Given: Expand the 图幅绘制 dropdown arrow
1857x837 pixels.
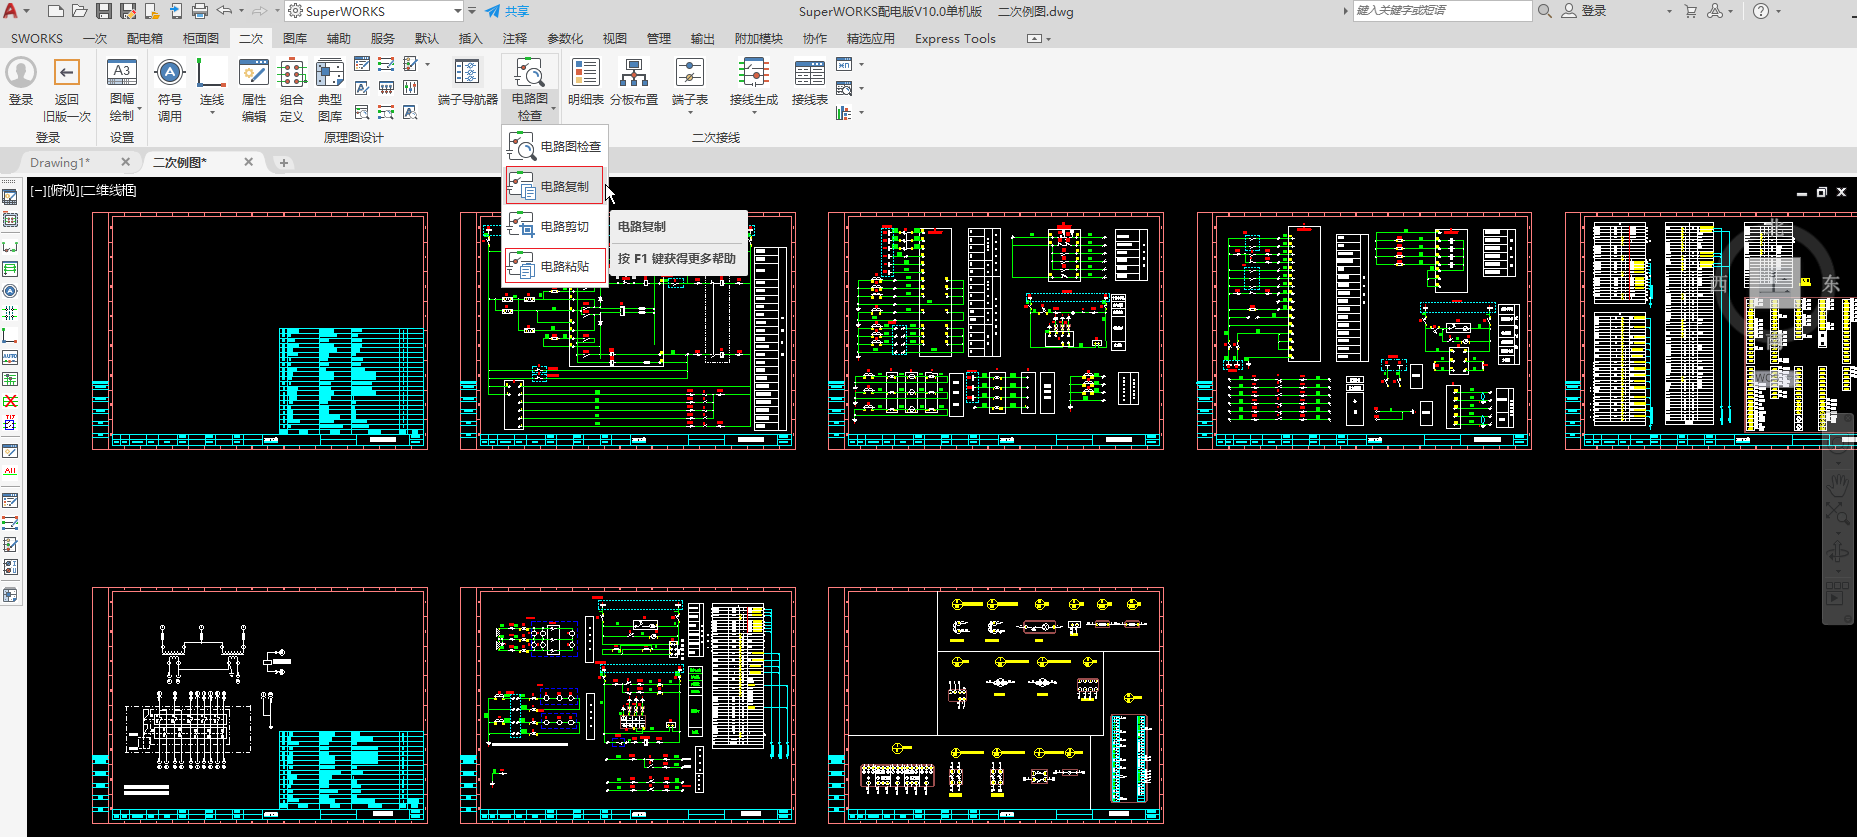Looking at the screenshot, I should click(x=139, y=108).
